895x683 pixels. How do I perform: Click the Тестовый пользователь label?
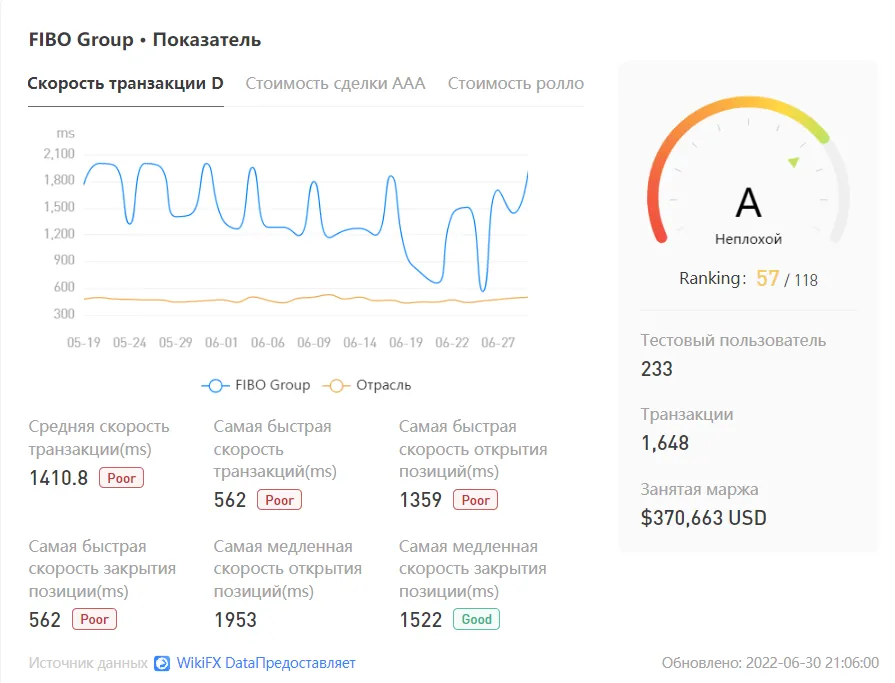tap(733, 341)
